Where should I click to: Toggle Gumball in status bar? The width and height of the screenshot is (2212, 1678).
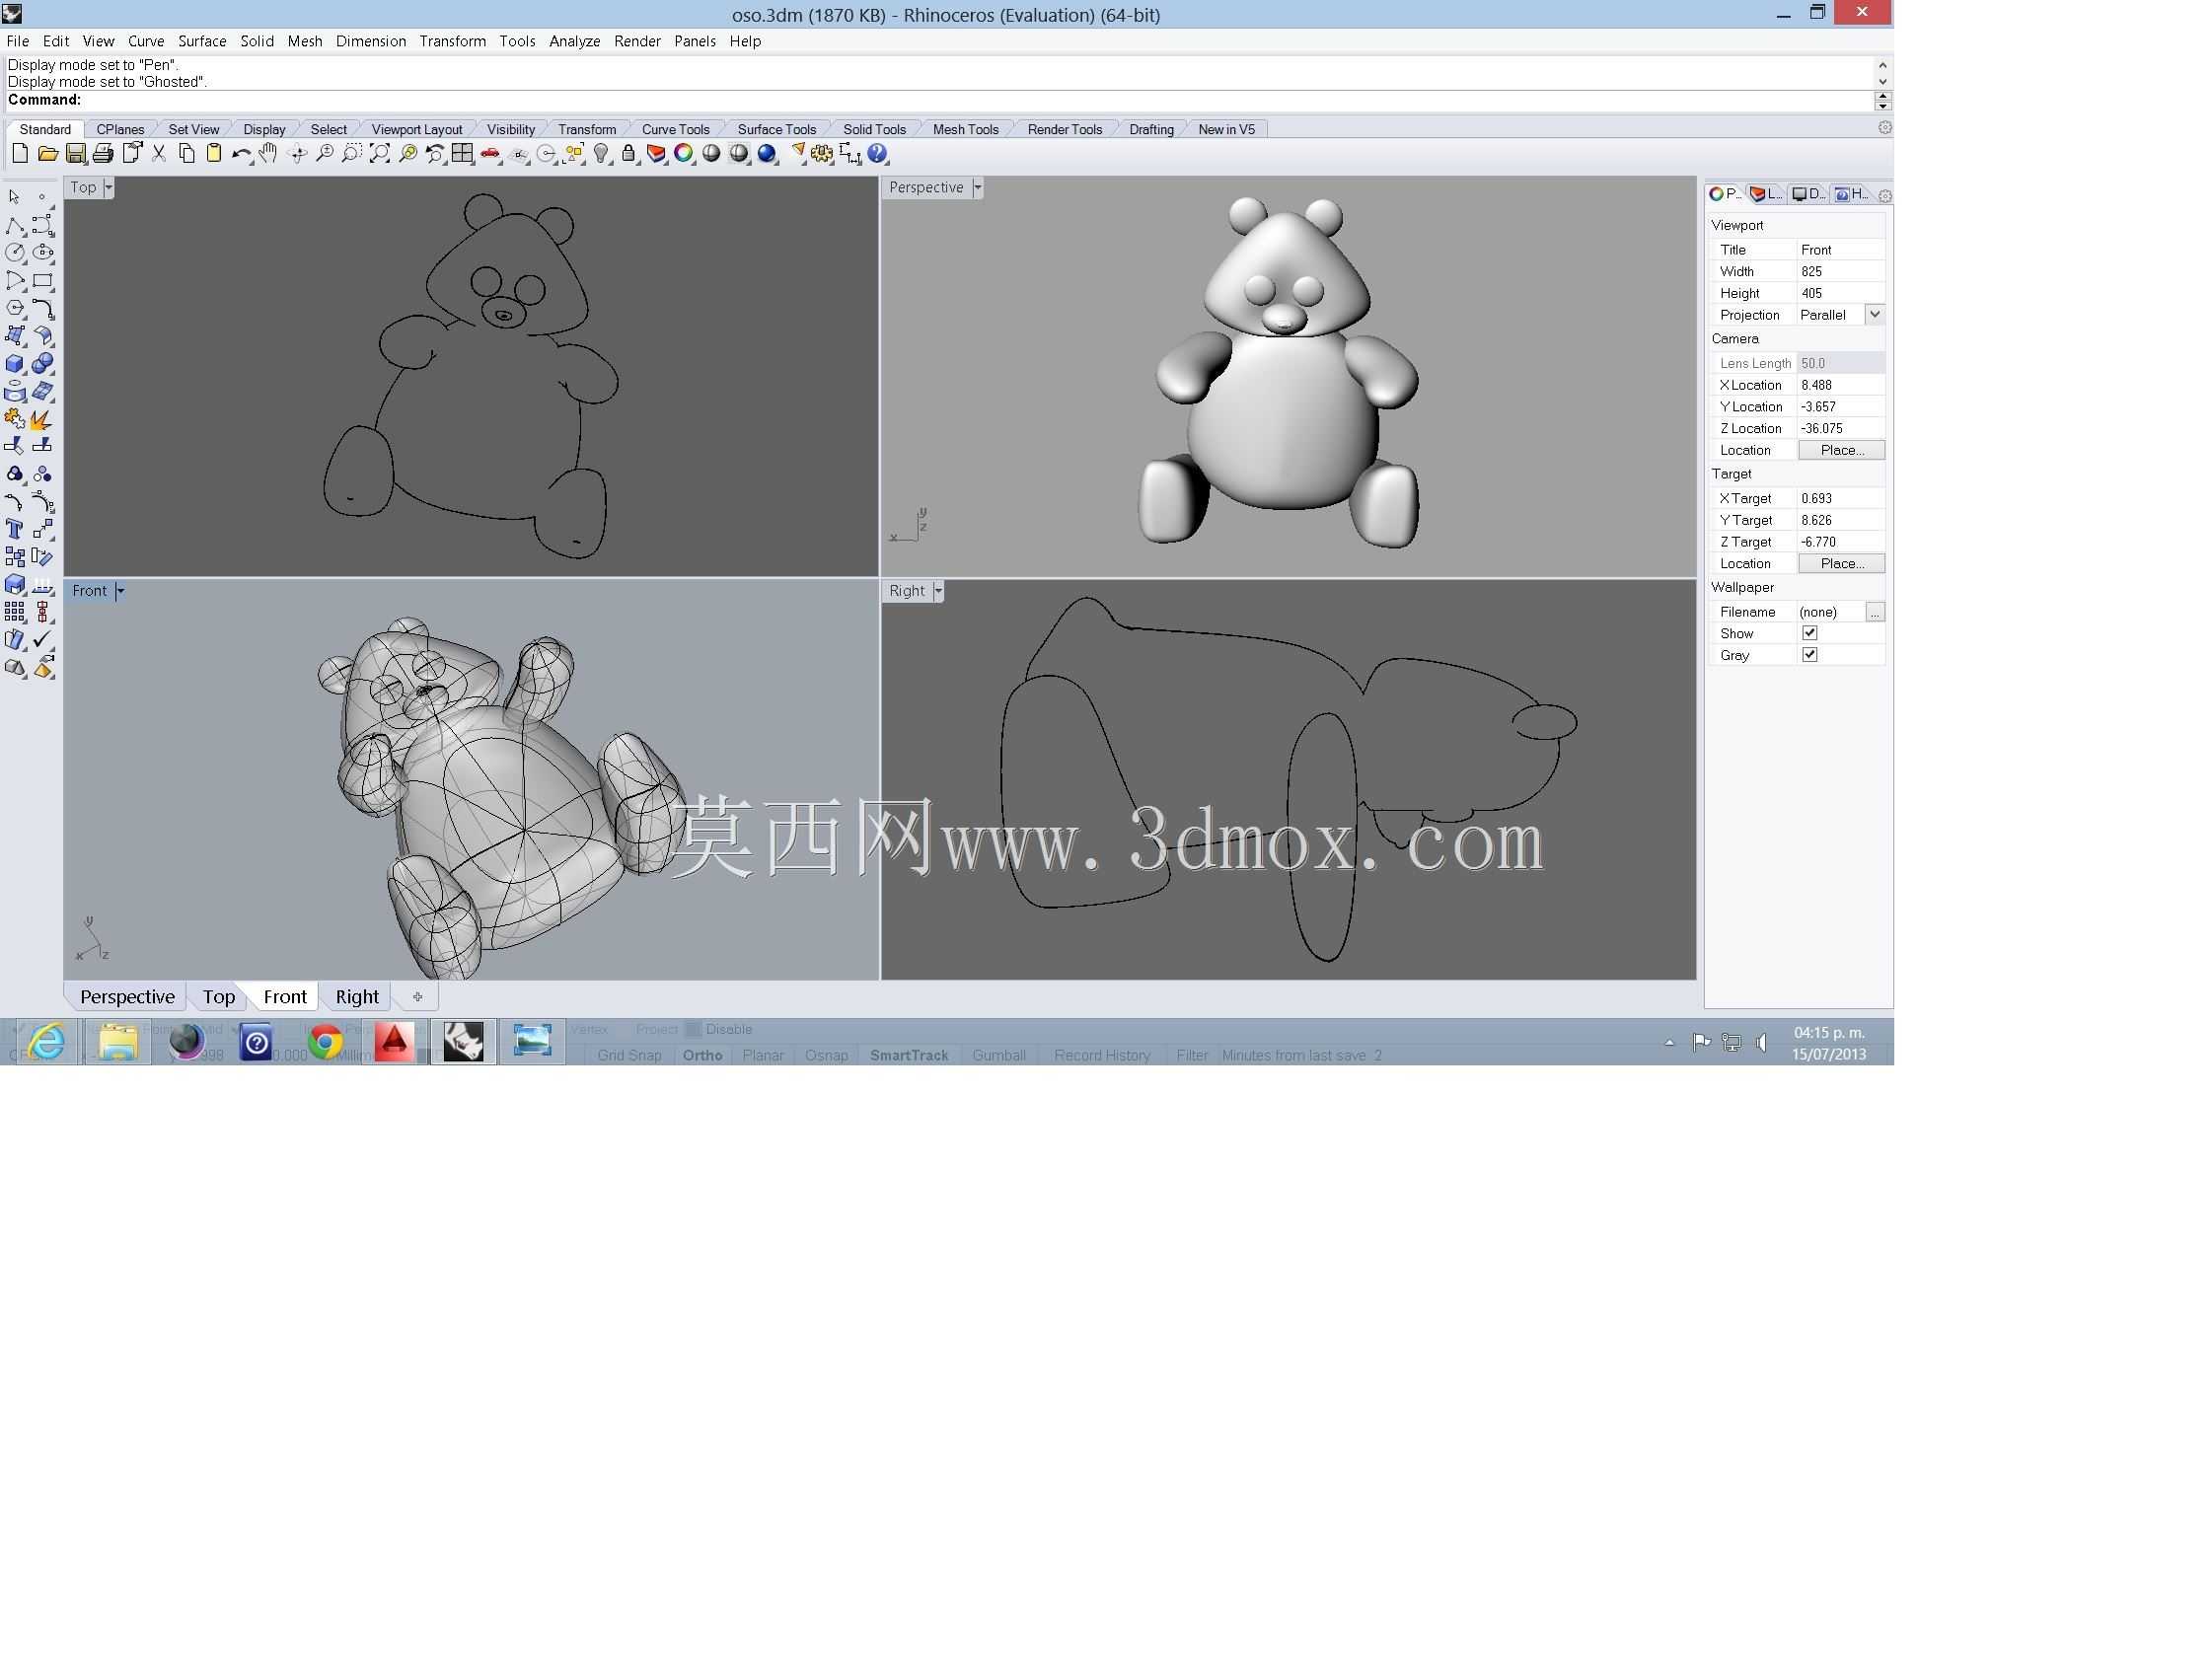point(999,1055)
